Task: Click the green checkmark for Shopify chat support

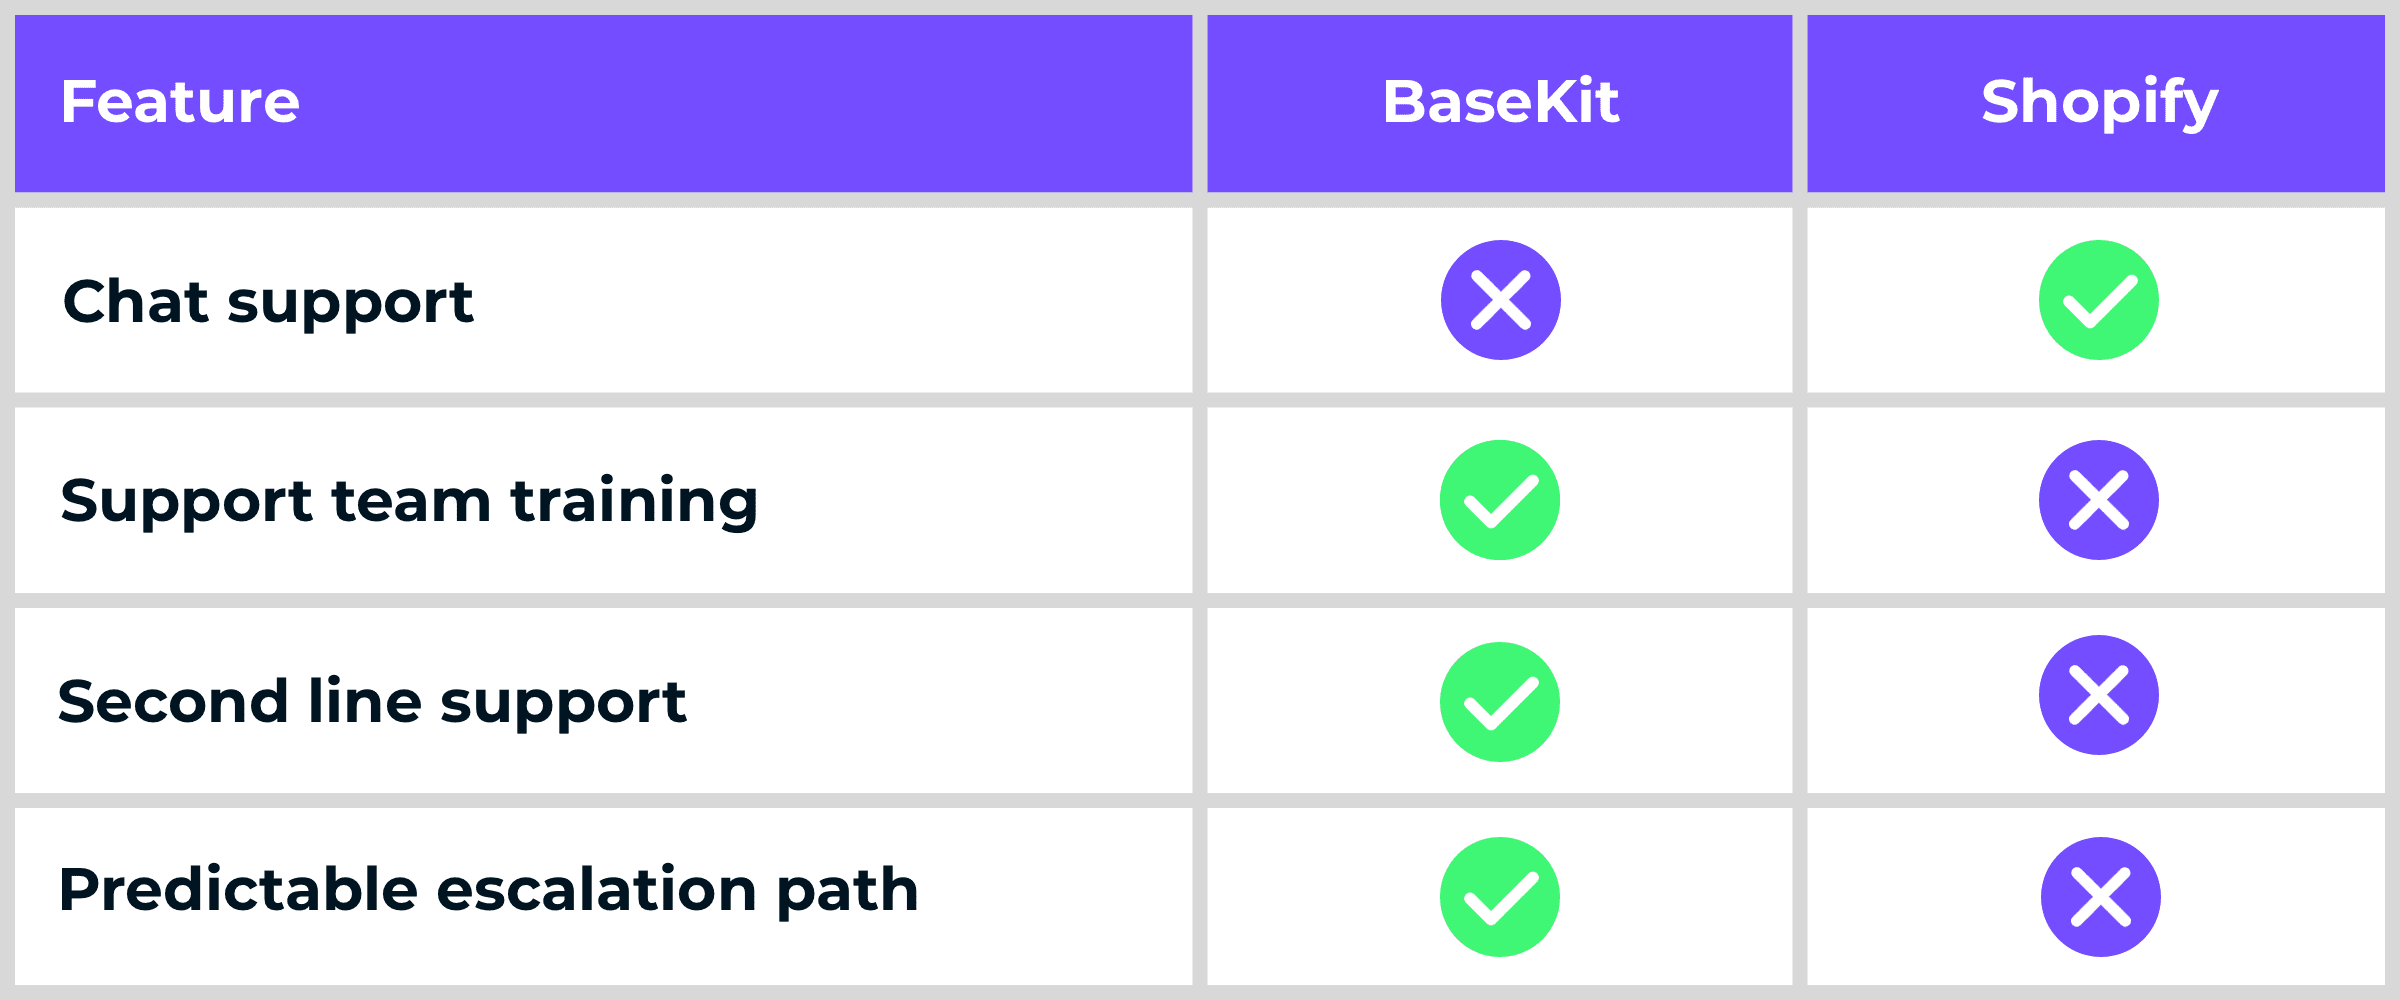Action: [x=2099, y=300]
